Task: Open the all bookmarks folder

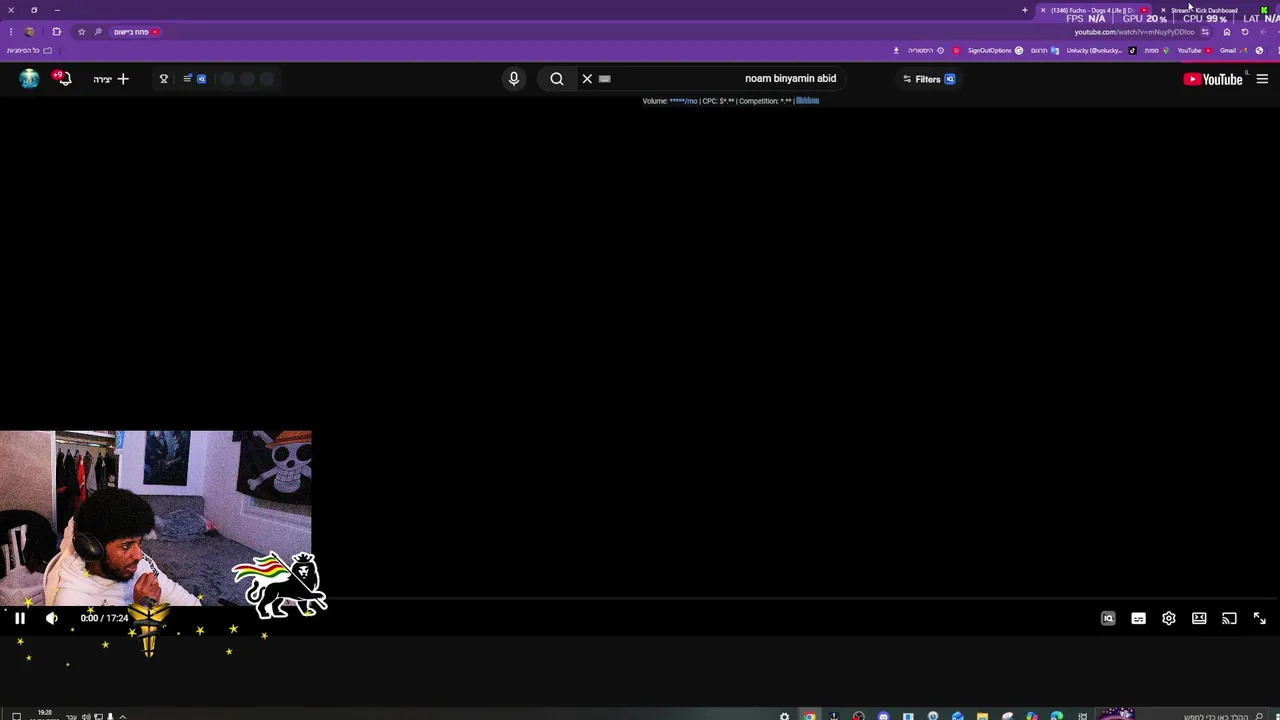Action: (28, 50)
